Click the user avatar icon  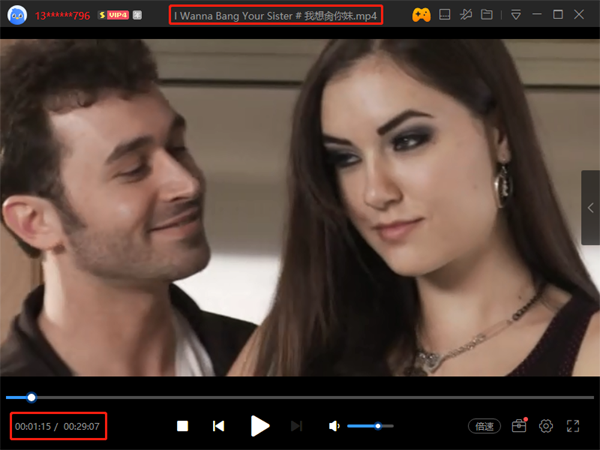click(17, 15)
